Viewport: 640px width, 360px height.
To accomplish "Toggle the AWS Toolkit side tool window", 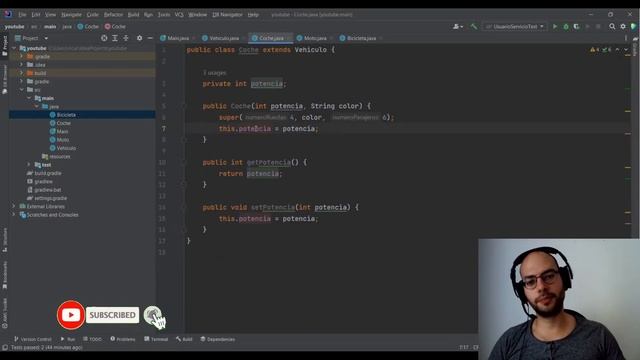I will coord(4,313).
